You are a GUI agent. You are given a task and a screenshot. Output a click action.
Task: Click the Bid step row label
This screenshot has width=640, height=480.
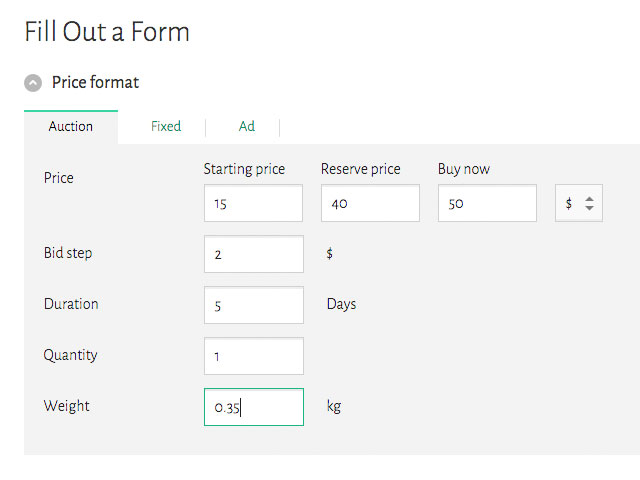click(x=68, y=253)
